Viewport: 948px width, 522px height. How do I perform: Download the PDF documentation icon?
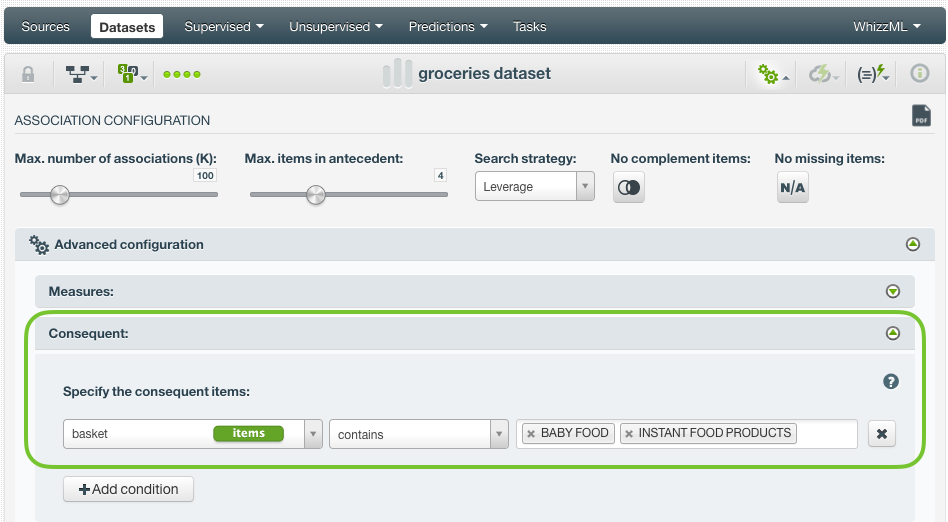pos(921,116)
